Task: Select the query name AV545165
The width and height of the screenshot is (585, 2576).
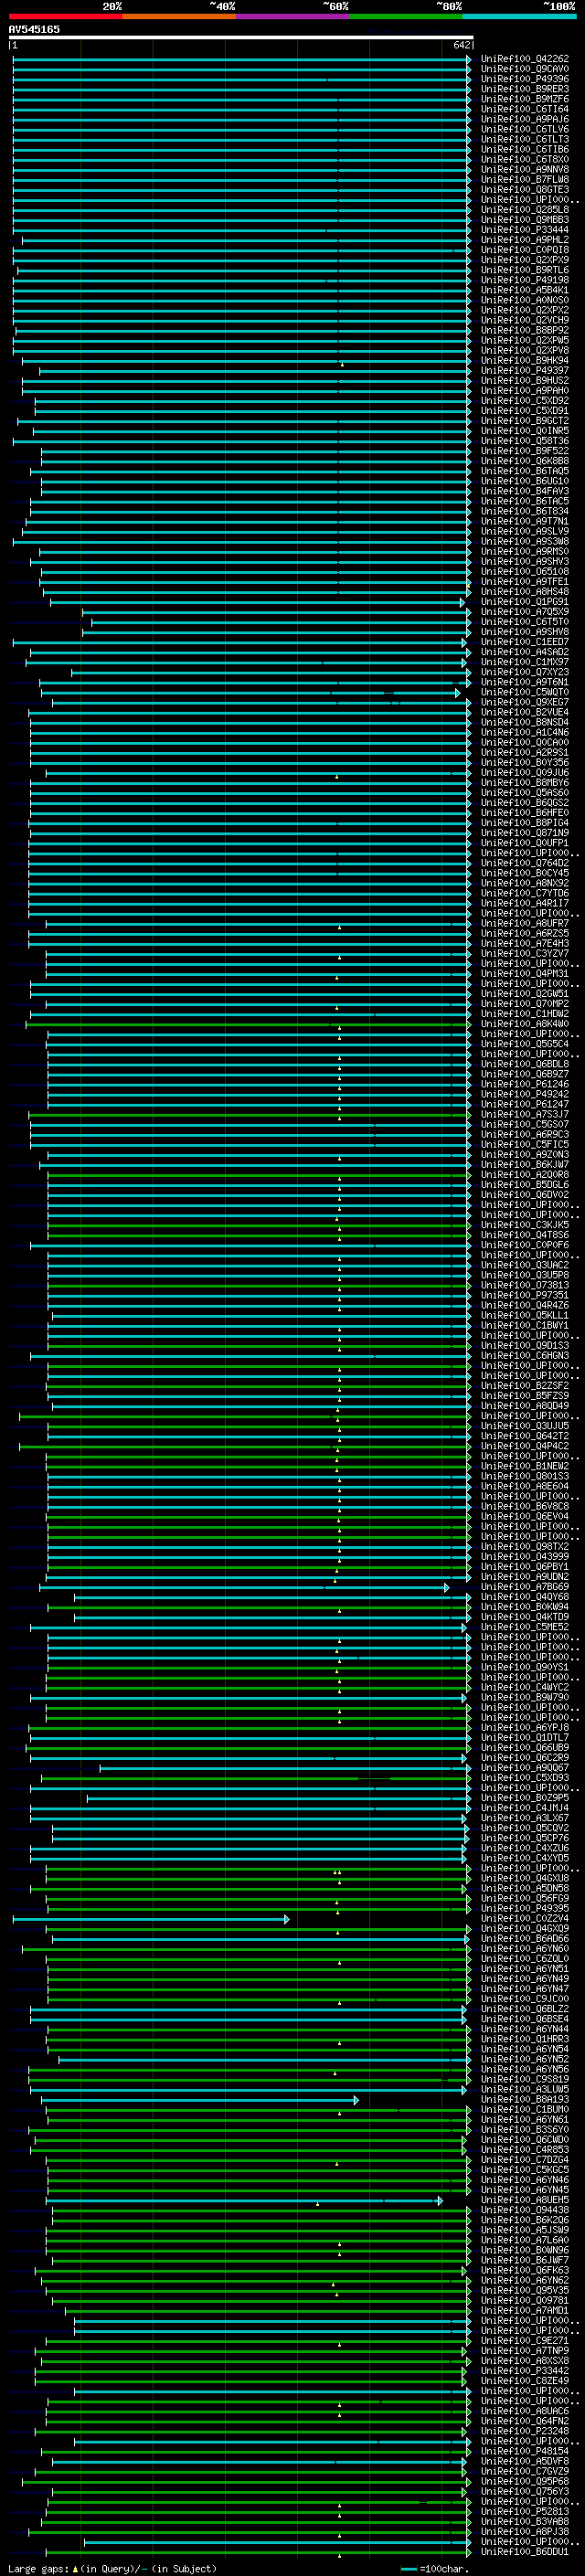Action: [x=34, y=29]
